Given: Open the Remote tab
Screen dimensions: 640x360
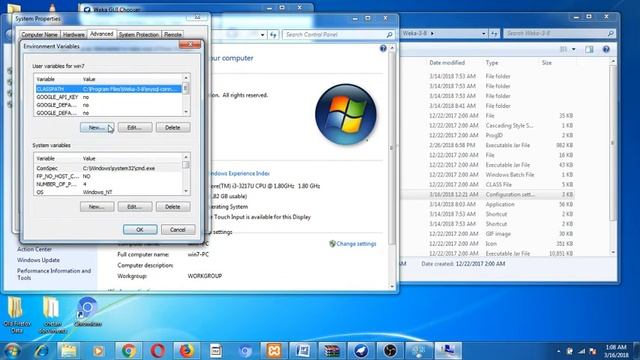Looking at the screenshot, I should click(173, 35).
